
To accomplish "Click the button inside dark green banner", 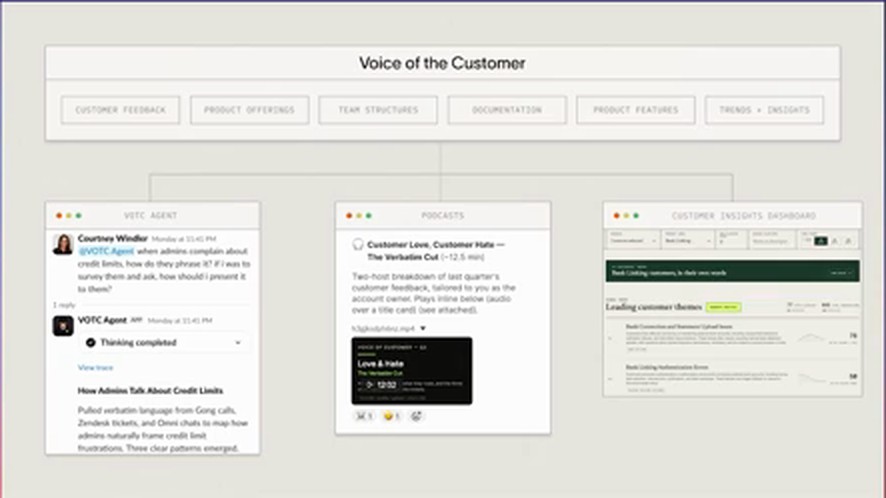I will tap(841, 273).
